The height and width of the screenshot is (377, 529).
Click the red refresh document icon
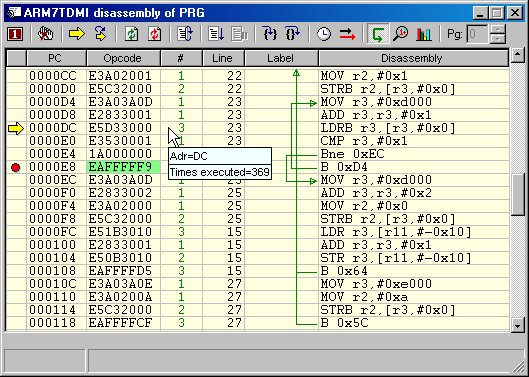(155, 34)
